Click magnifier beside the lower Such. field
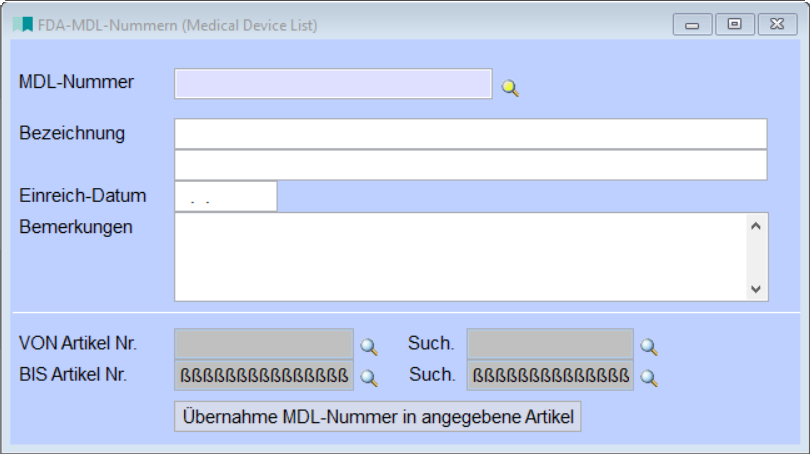The image size is (810, 454). [649, 377]
